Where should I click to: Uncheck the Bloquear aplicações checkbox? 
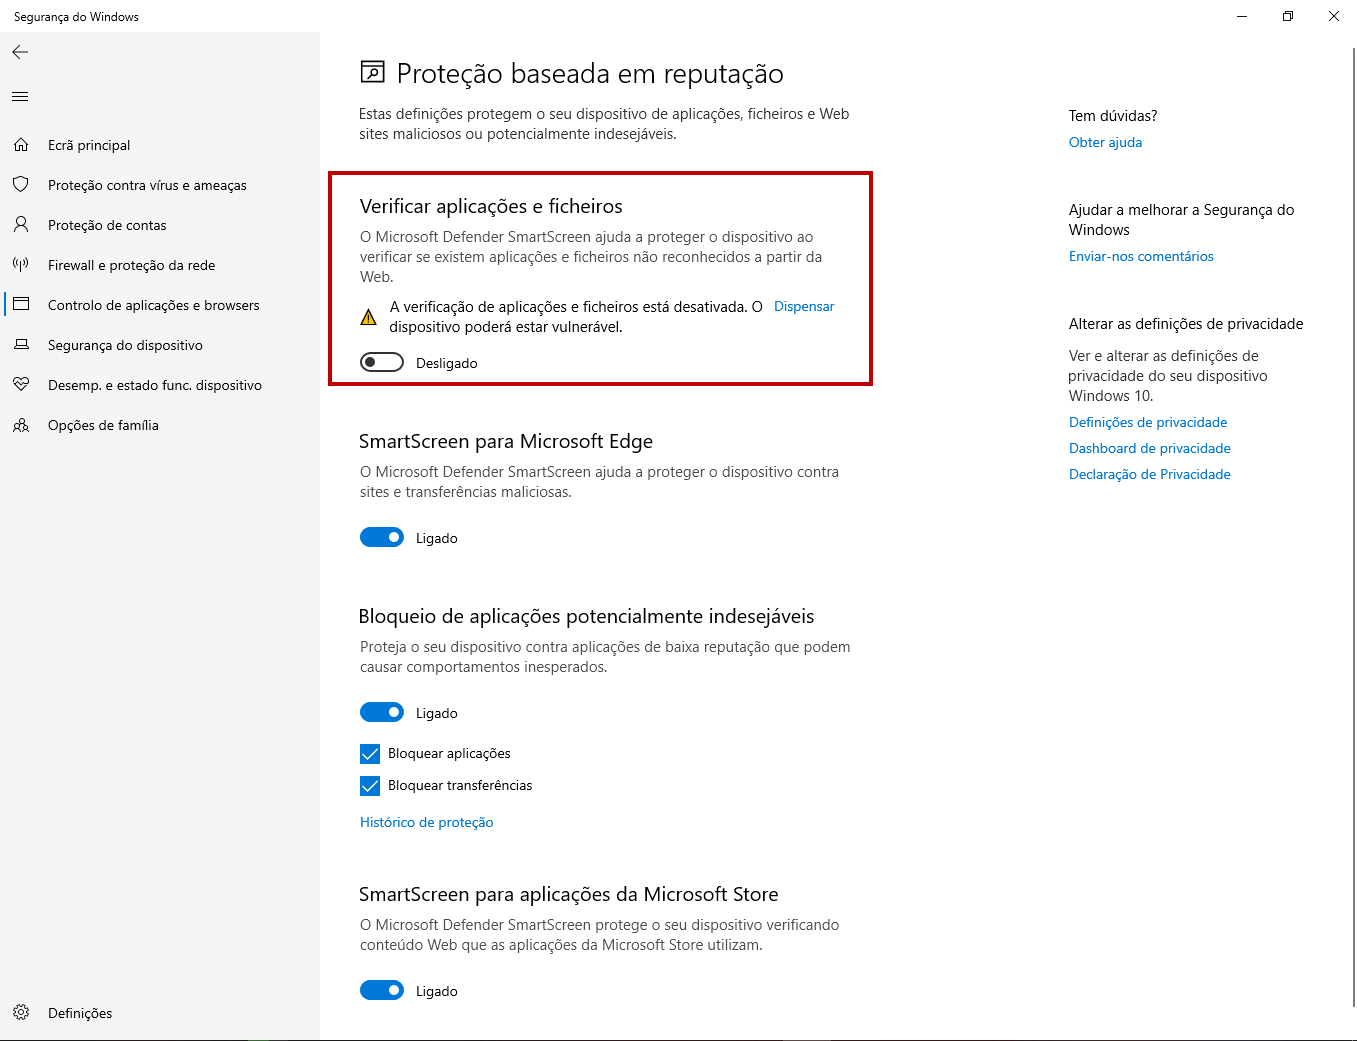click(369, 753)
